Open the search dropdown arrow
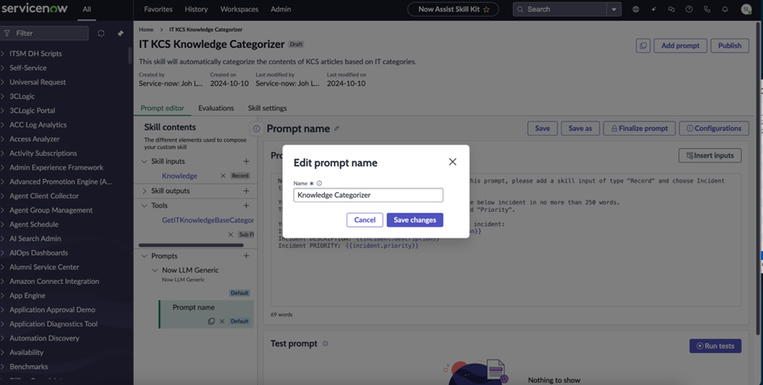Screen dimensions: 763x385 coord(614,9)
